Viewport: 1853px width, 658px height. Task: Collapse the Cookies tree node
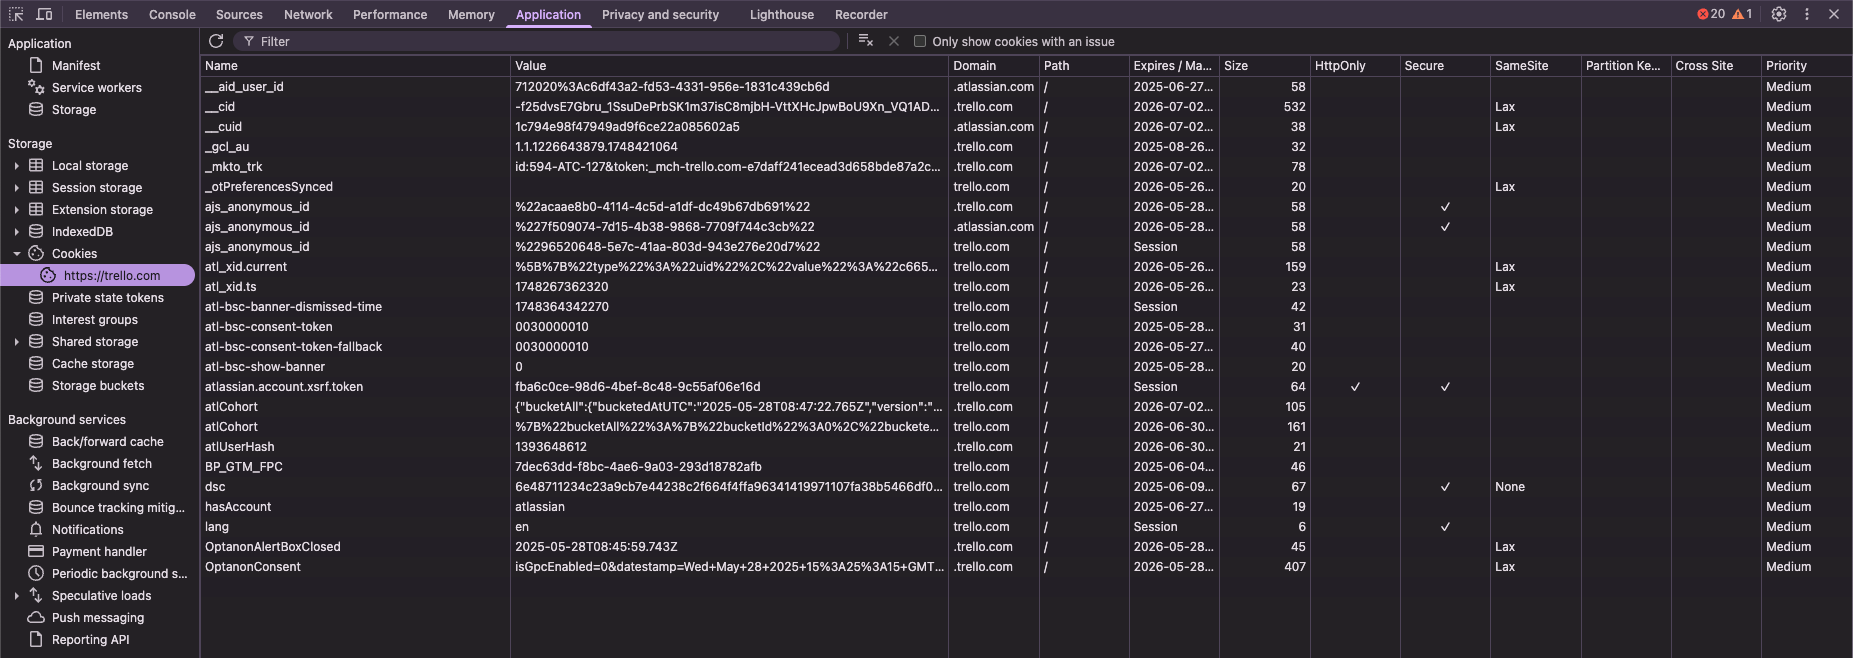click(16, 254)
